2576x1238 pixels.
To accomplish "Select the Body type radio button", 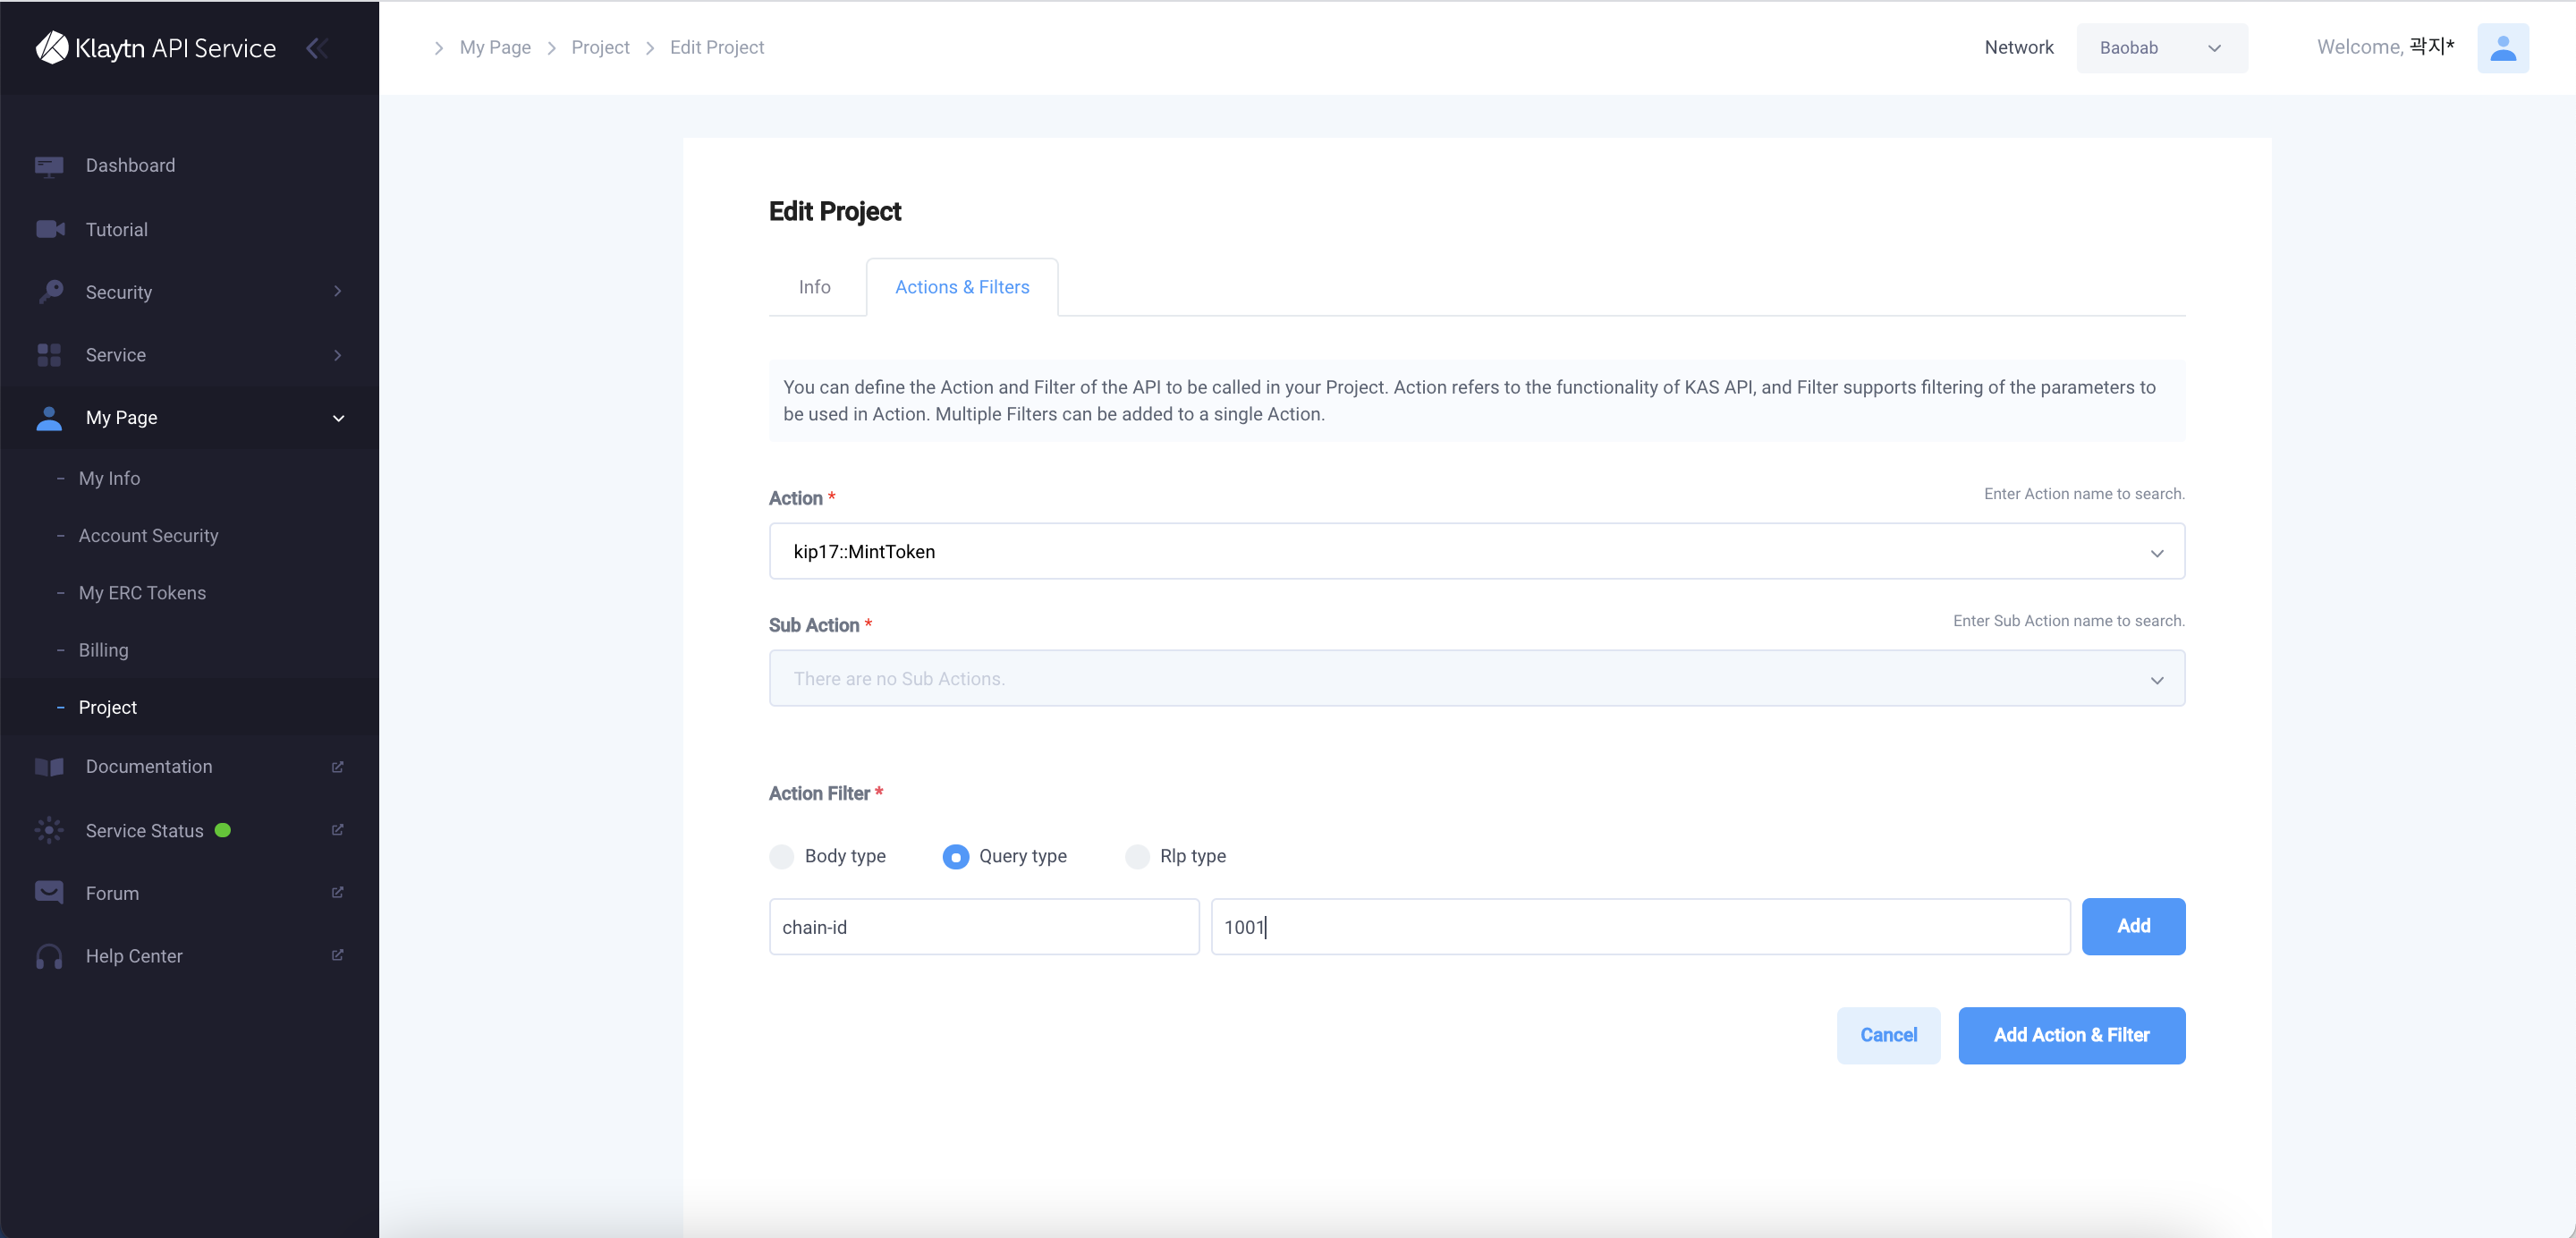I will 782,853.
